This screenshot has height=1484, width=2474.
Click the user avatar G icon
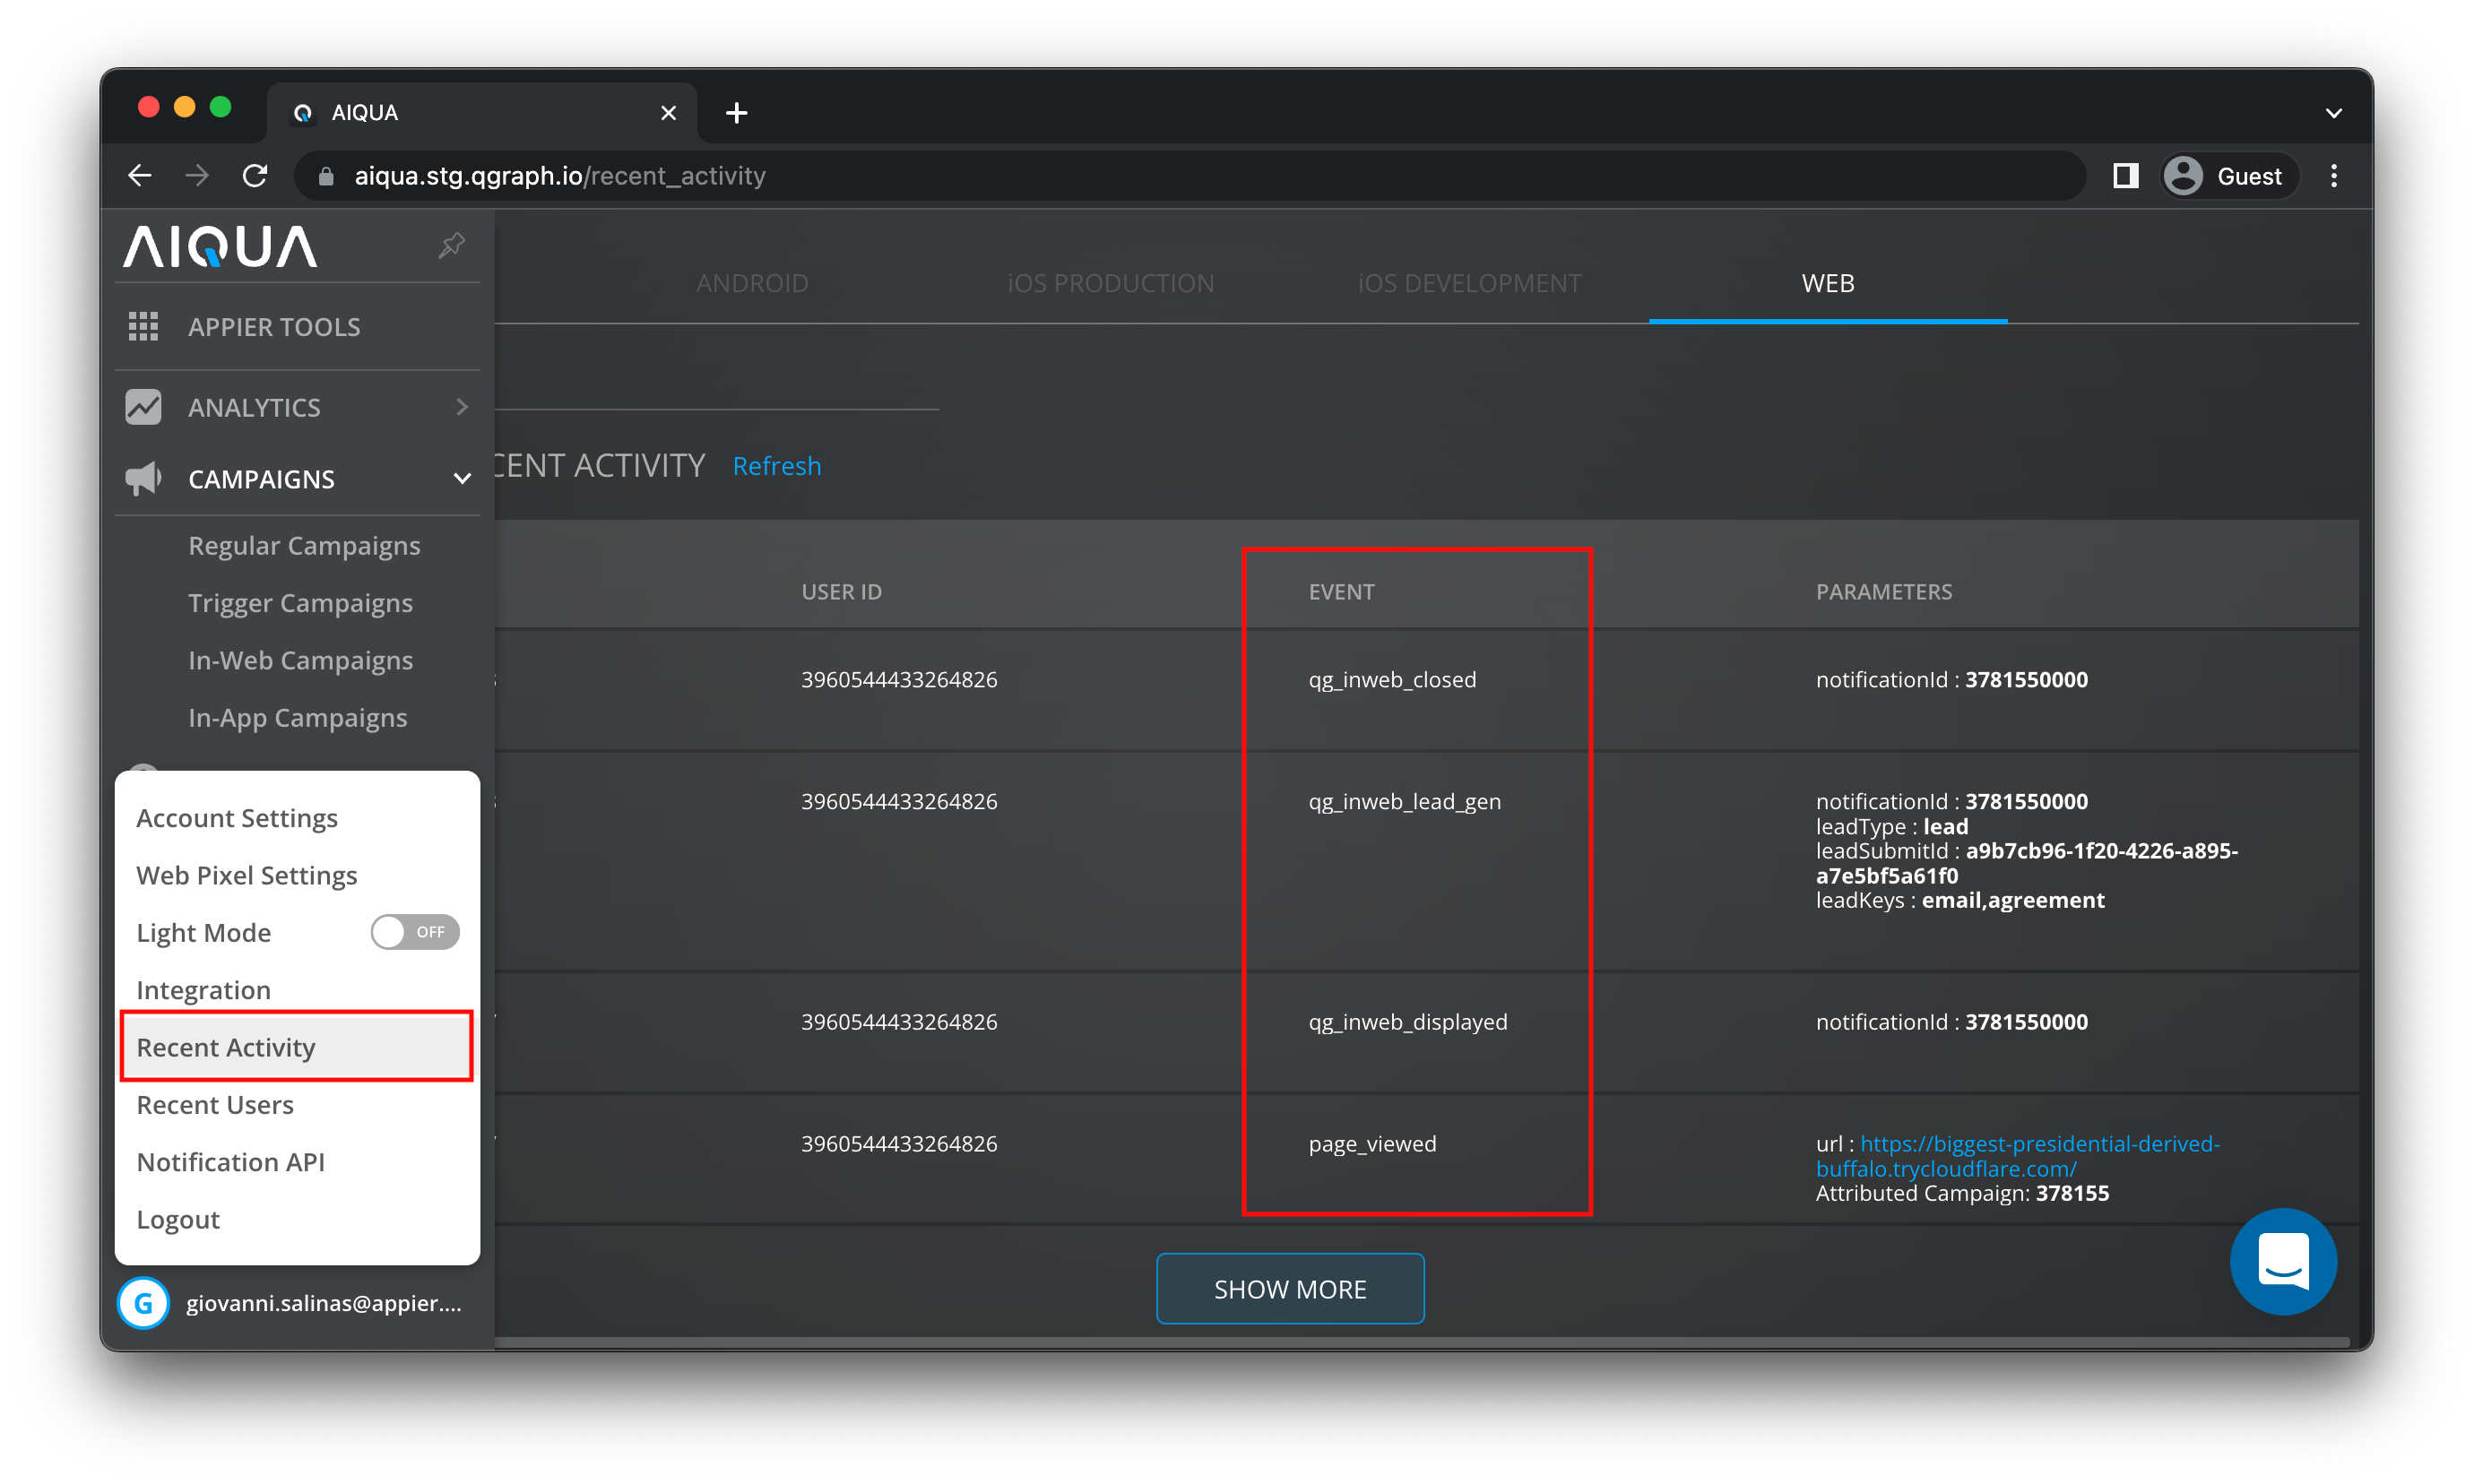[x=144, y=1303]
